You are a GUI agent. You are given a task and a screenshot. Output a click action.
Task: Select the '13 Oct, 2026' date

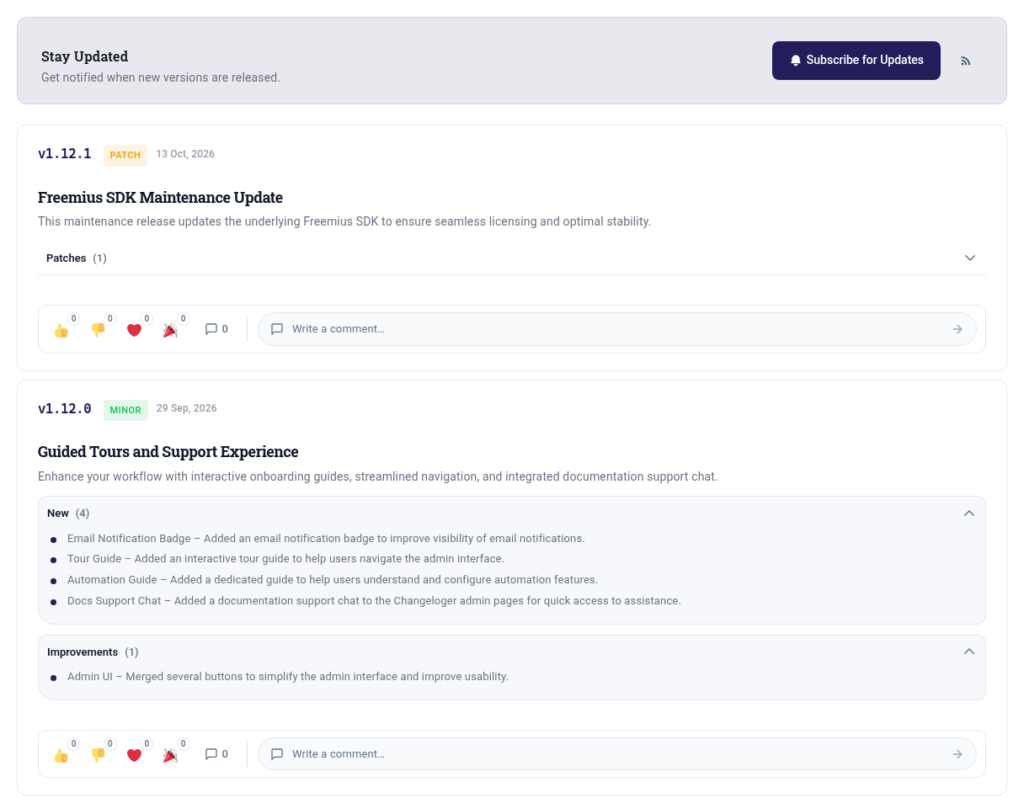185,154
